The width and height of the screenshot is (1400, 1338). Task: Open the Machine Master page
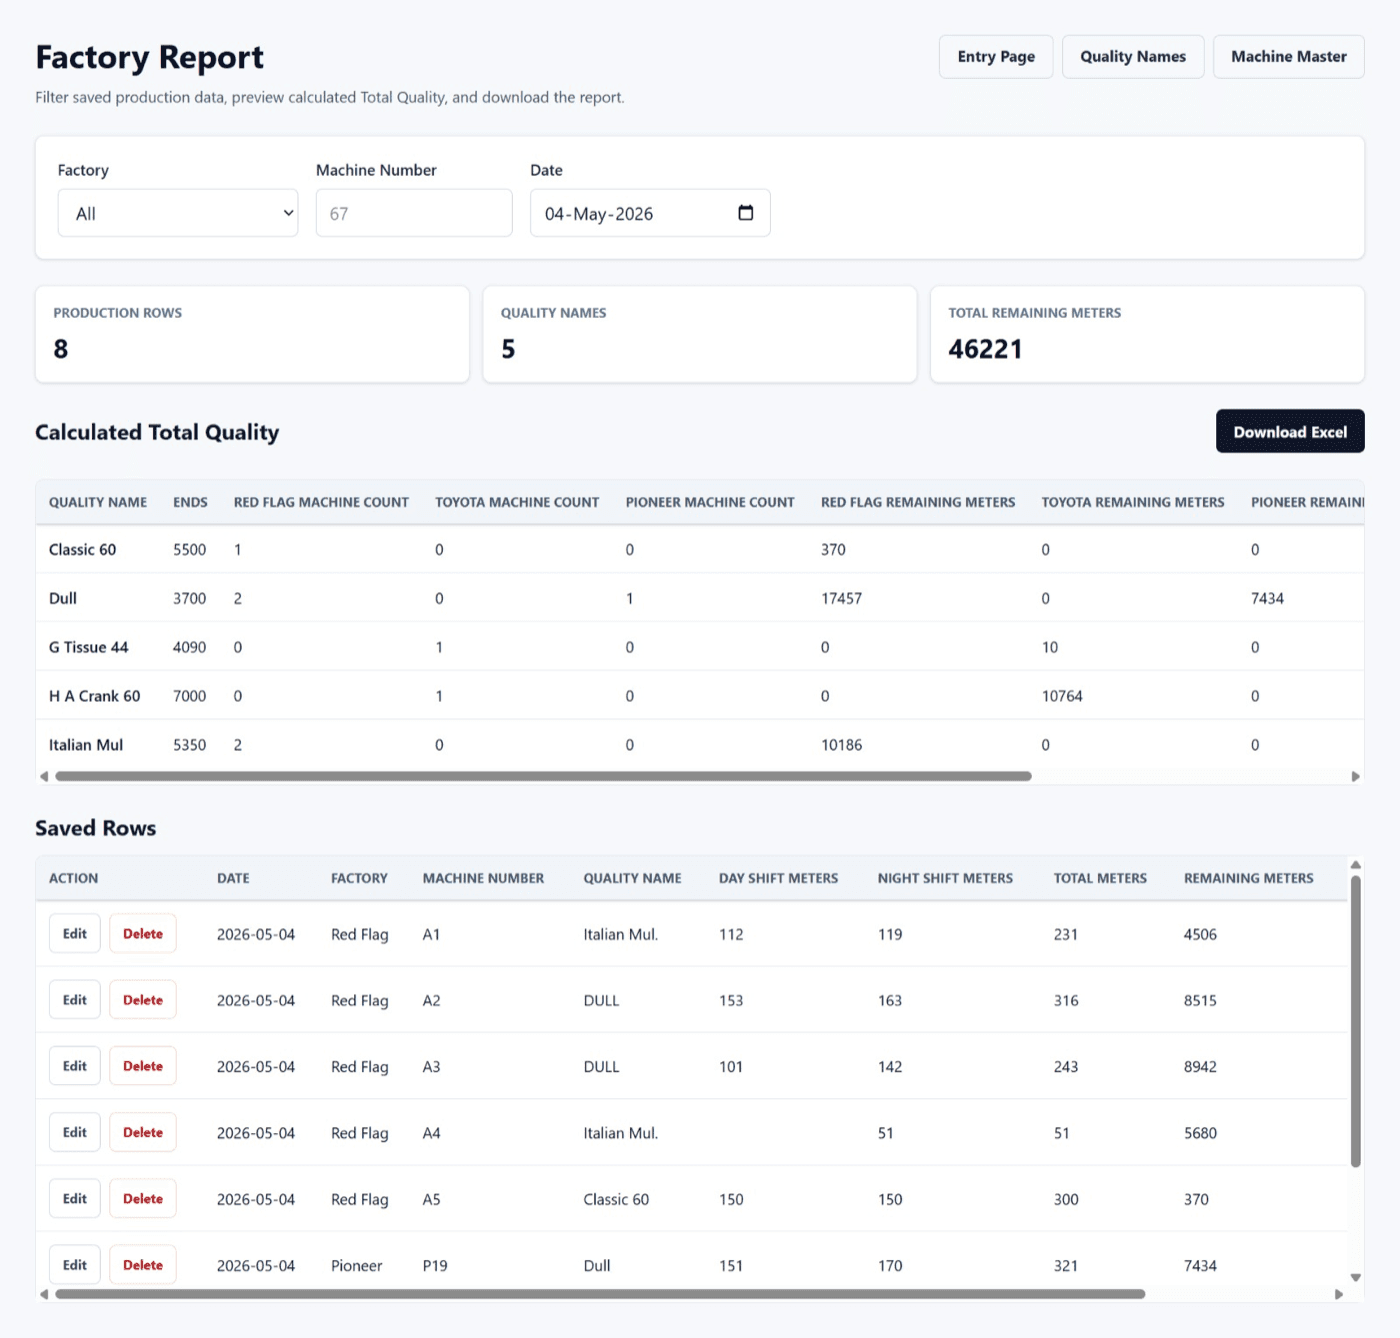coord(1289,57)
